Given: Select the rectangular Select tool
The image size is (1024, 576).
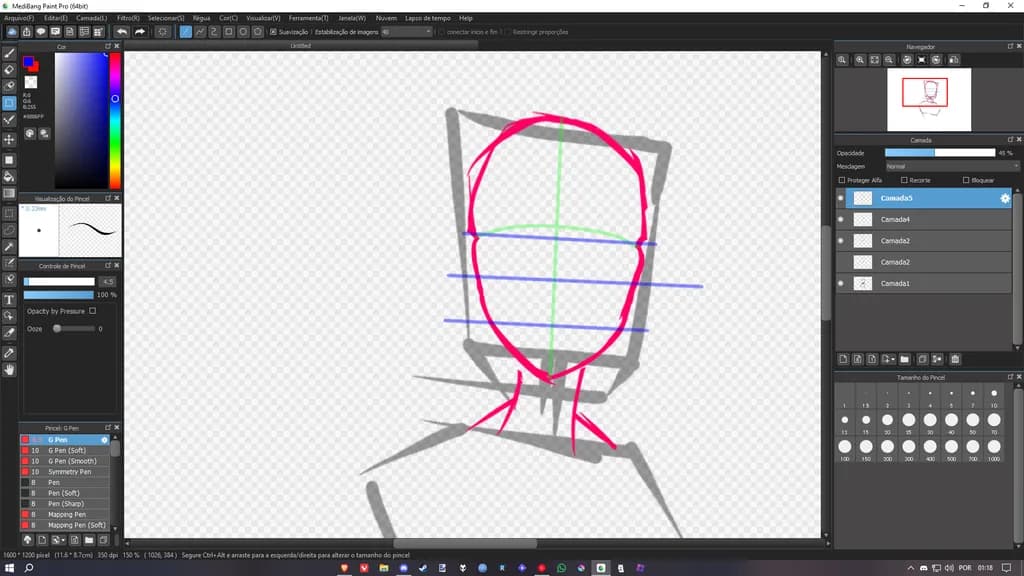Looking at the screenshot, I should (9, 213).
